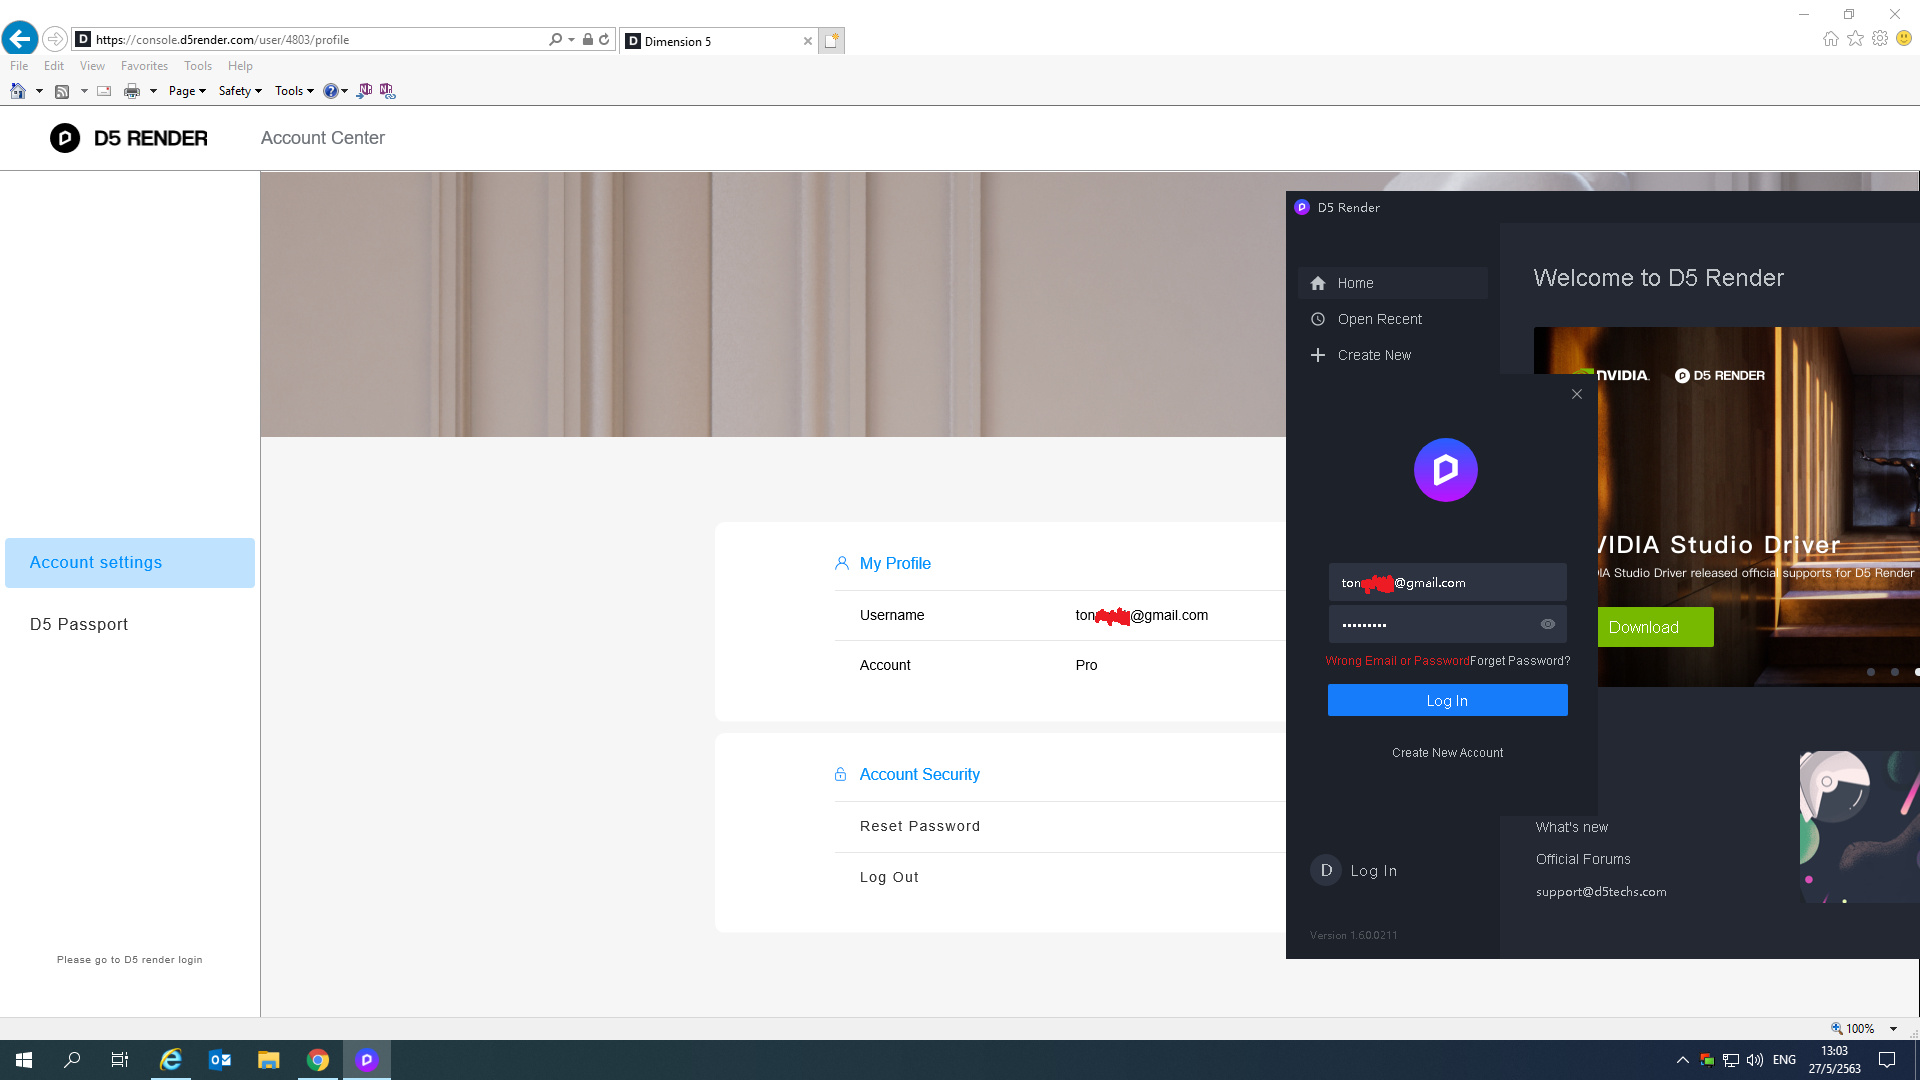1920x1080 pixels.
Task: Click the Create New Account link
Action: [x=1446, y=753]
